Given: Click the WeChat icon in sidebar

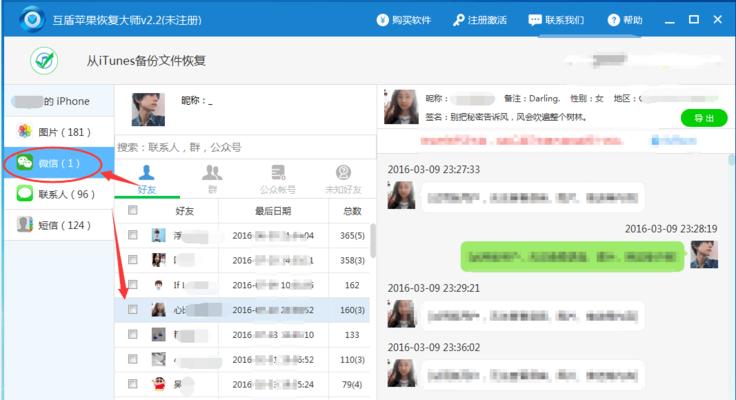Looking at the screenshot, I should coord(24,162).
